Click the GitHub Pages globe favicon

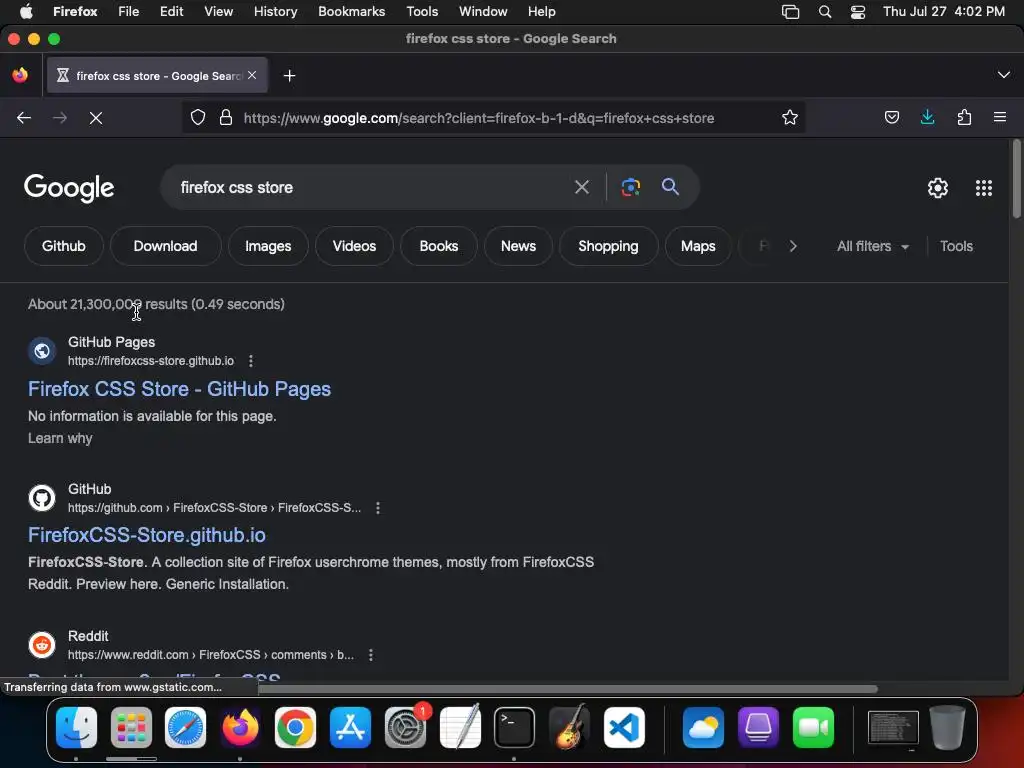coord(42,351)
